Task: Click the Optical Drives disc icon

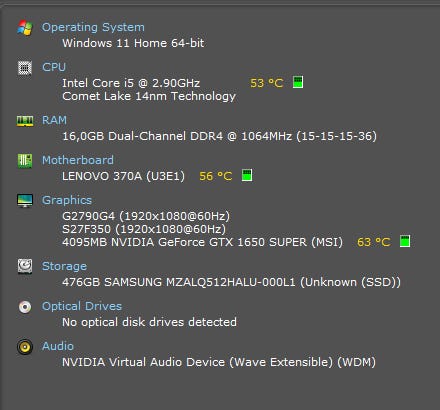Action: click(25, 307)
